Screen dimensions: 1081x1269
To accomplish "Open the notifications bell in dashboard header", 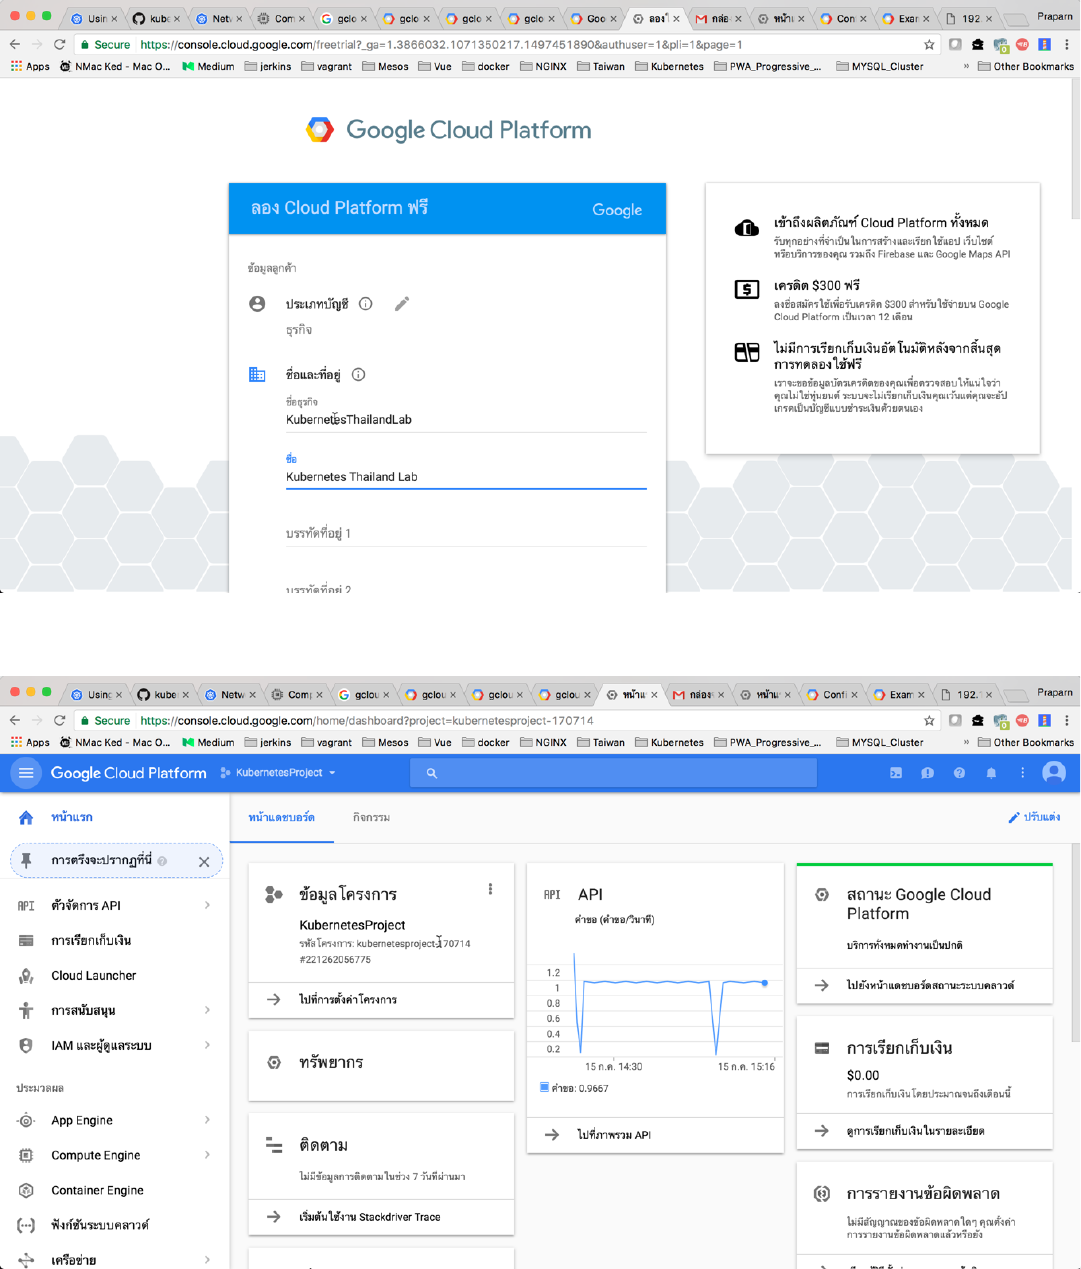I will pos(991,773).
